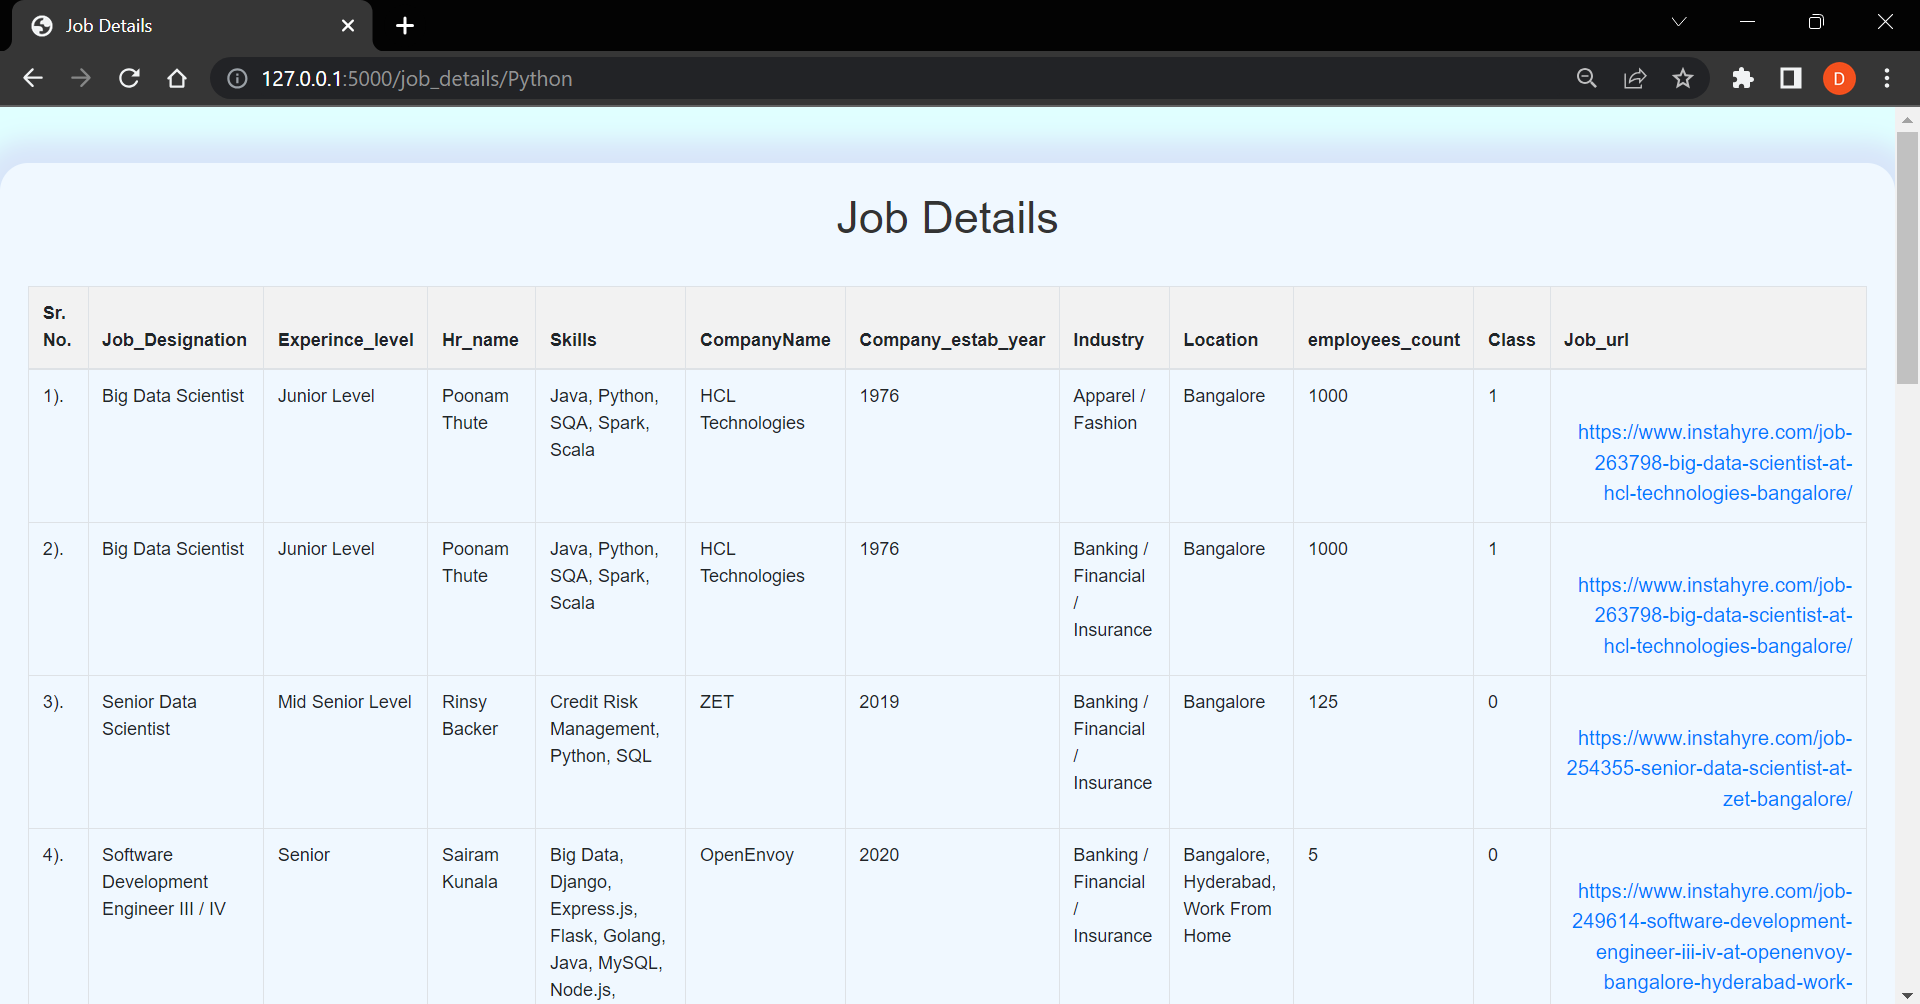The image size is (1920, 1004).
Task: Open the ZET senior data scientist job link
Action: (x=1708, y=768)
